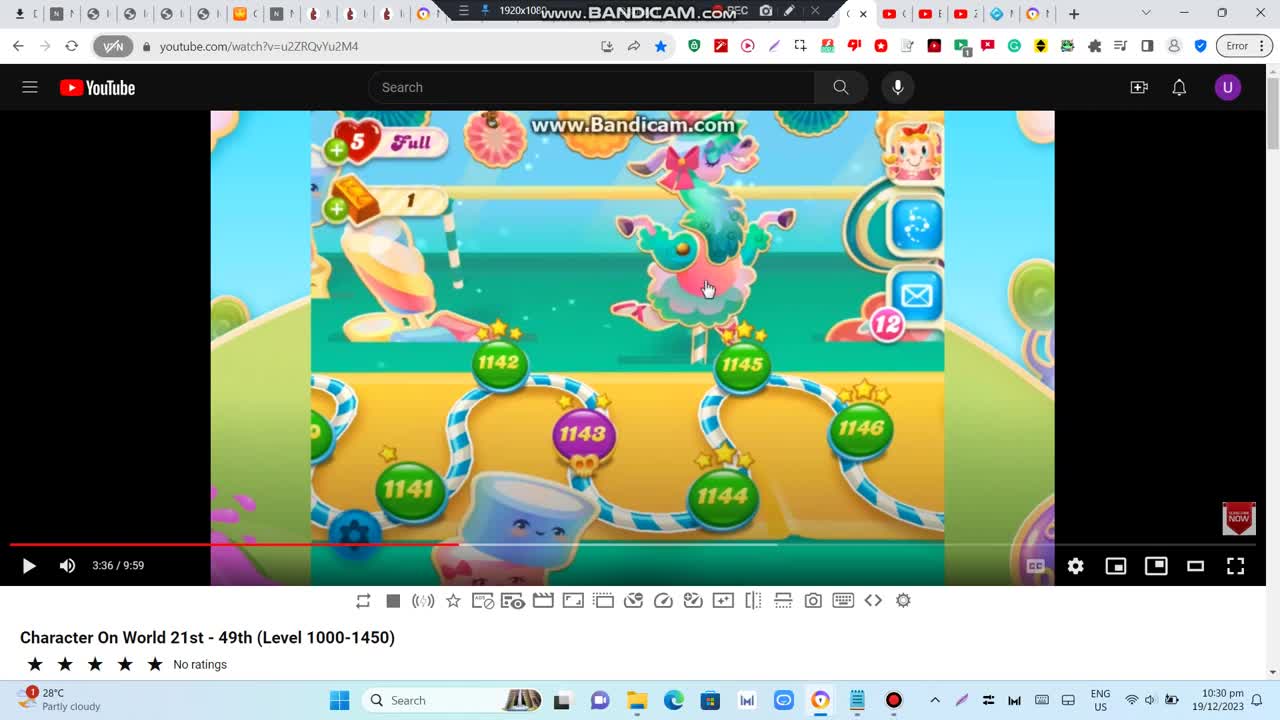Toggle the wide rectangle view button
Image resolution: width=1280 pixels, height=720 pixels.
pos(1195,566)
